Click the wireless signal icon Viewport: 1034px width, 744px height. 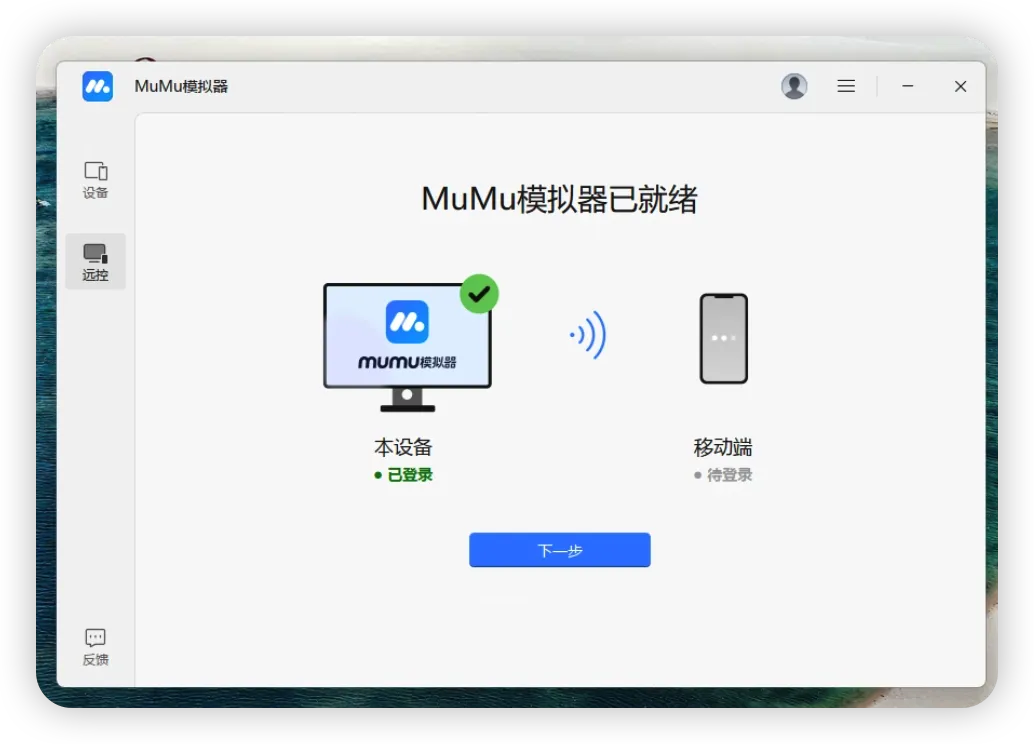coord(588,335)
